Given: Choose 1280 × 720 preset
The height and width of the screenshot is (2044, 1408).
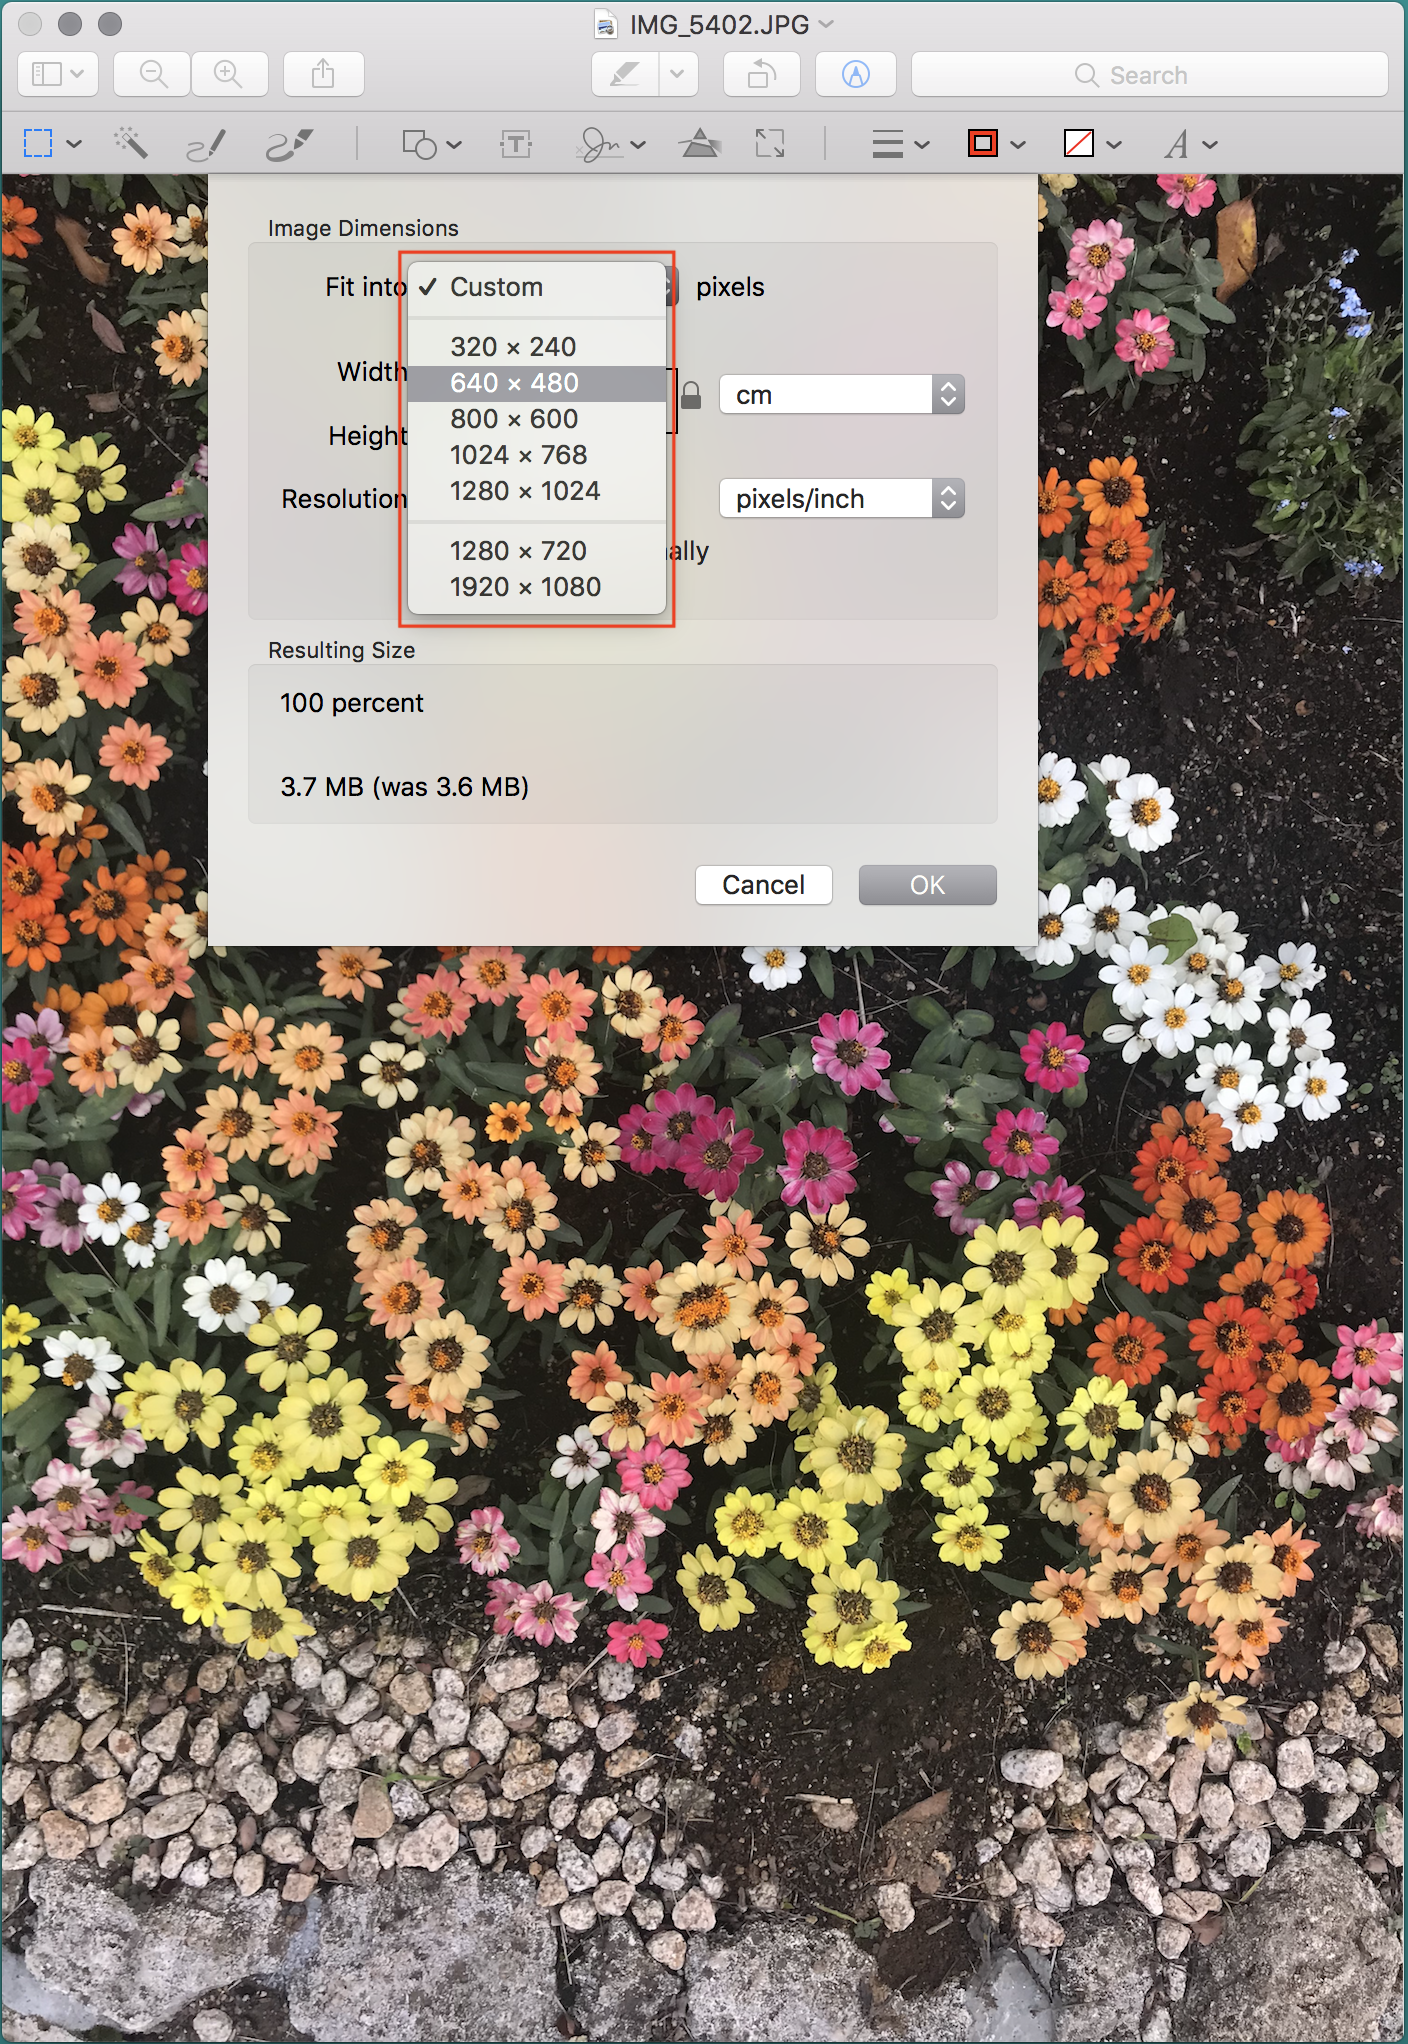Looking at the screenshot, I should [x=537, y=551].
